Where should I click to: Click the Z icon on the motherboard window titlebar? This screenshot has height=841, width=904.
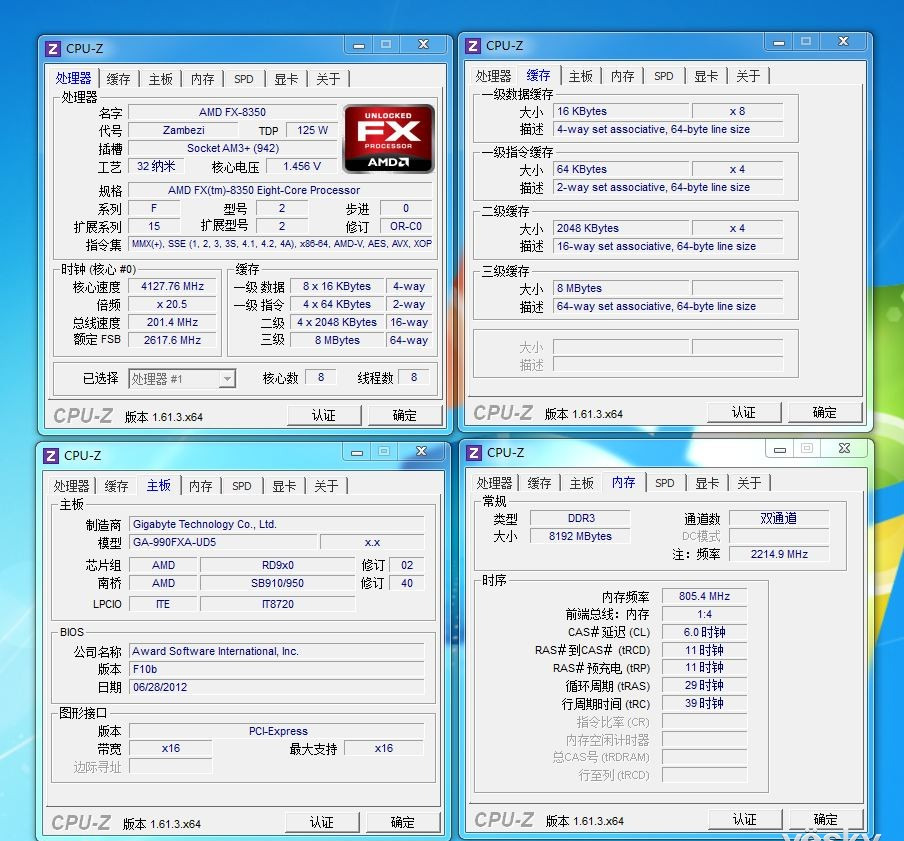click(52, 454)
